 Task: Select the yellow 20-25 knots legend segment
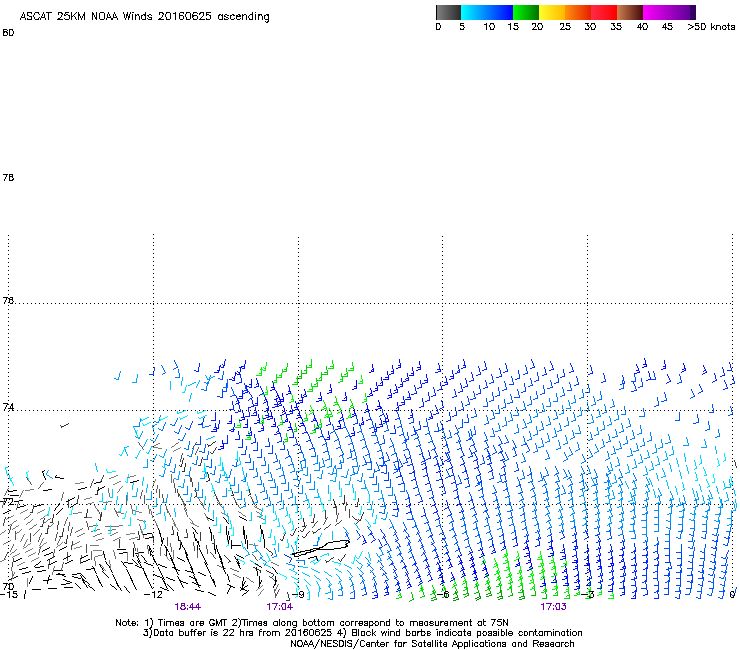(x=552, y=12)
